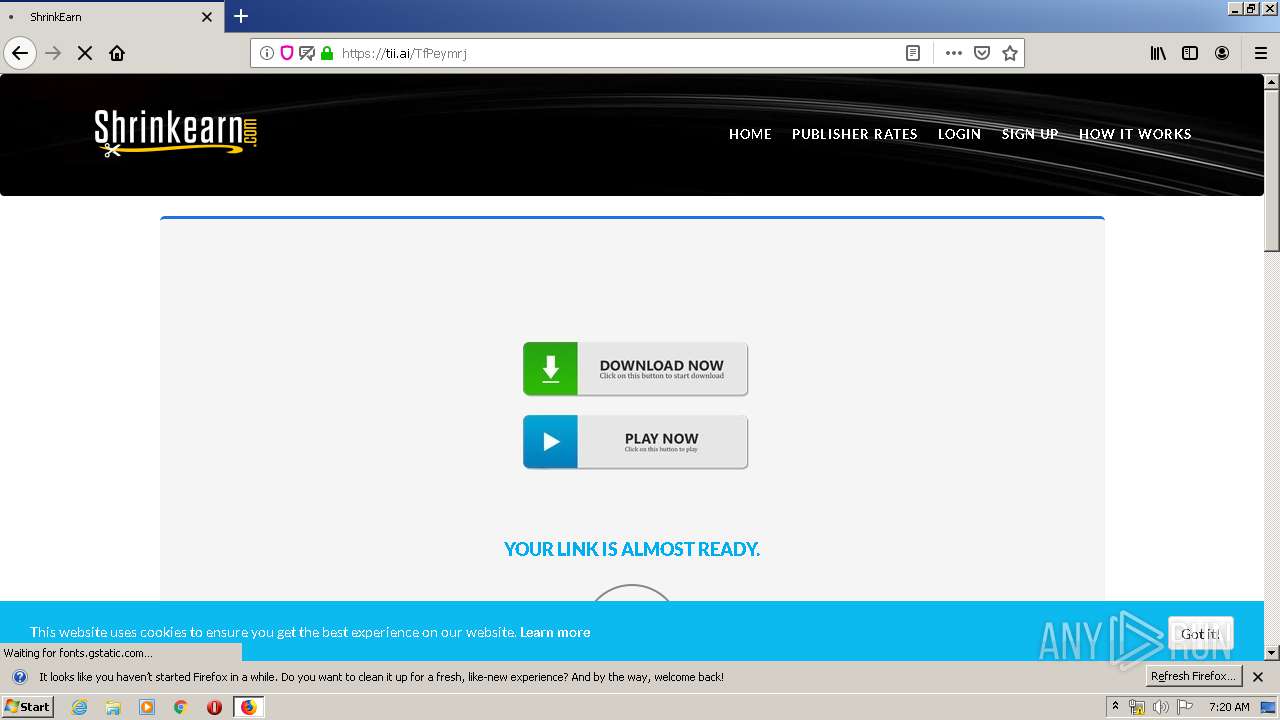Show hidden system tray icons arrow
Viewport: 1280px width, 720px height.
point(1115,706)
